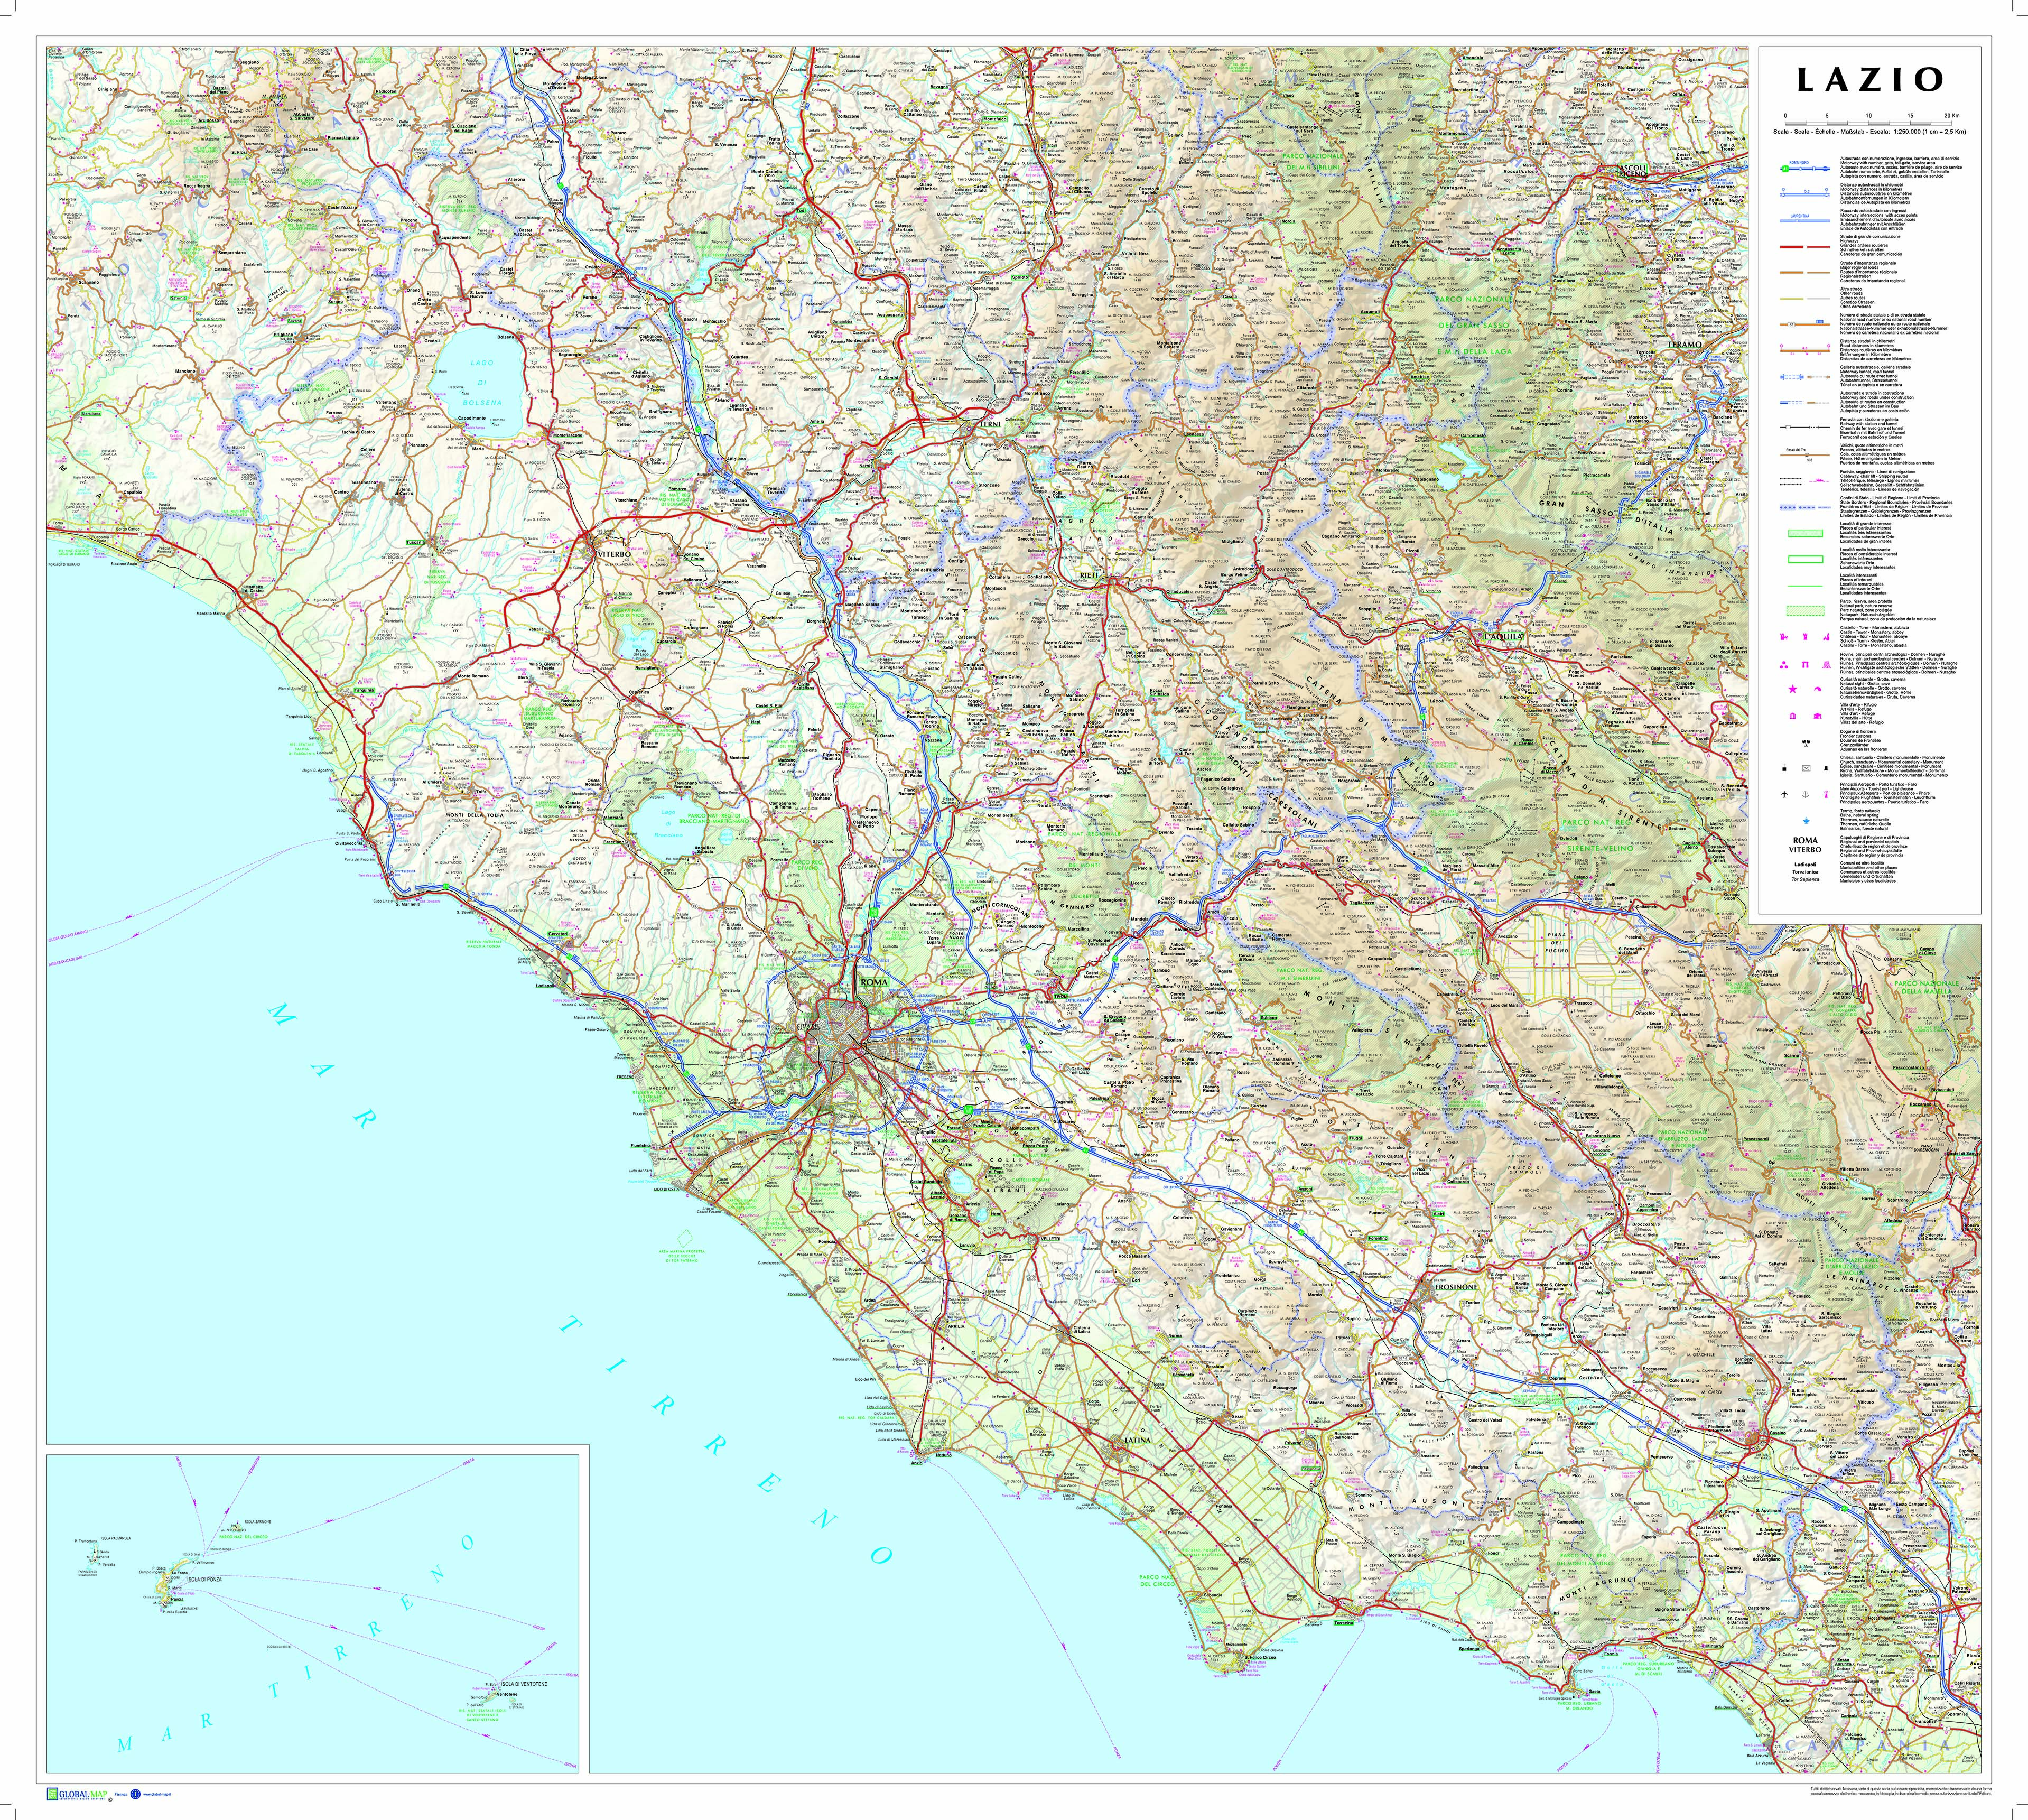The width and height of the screenshot is (2028, 1820).
Task: Click the pink dolmen symbol in legend
Action: (x=1806, y=665)
